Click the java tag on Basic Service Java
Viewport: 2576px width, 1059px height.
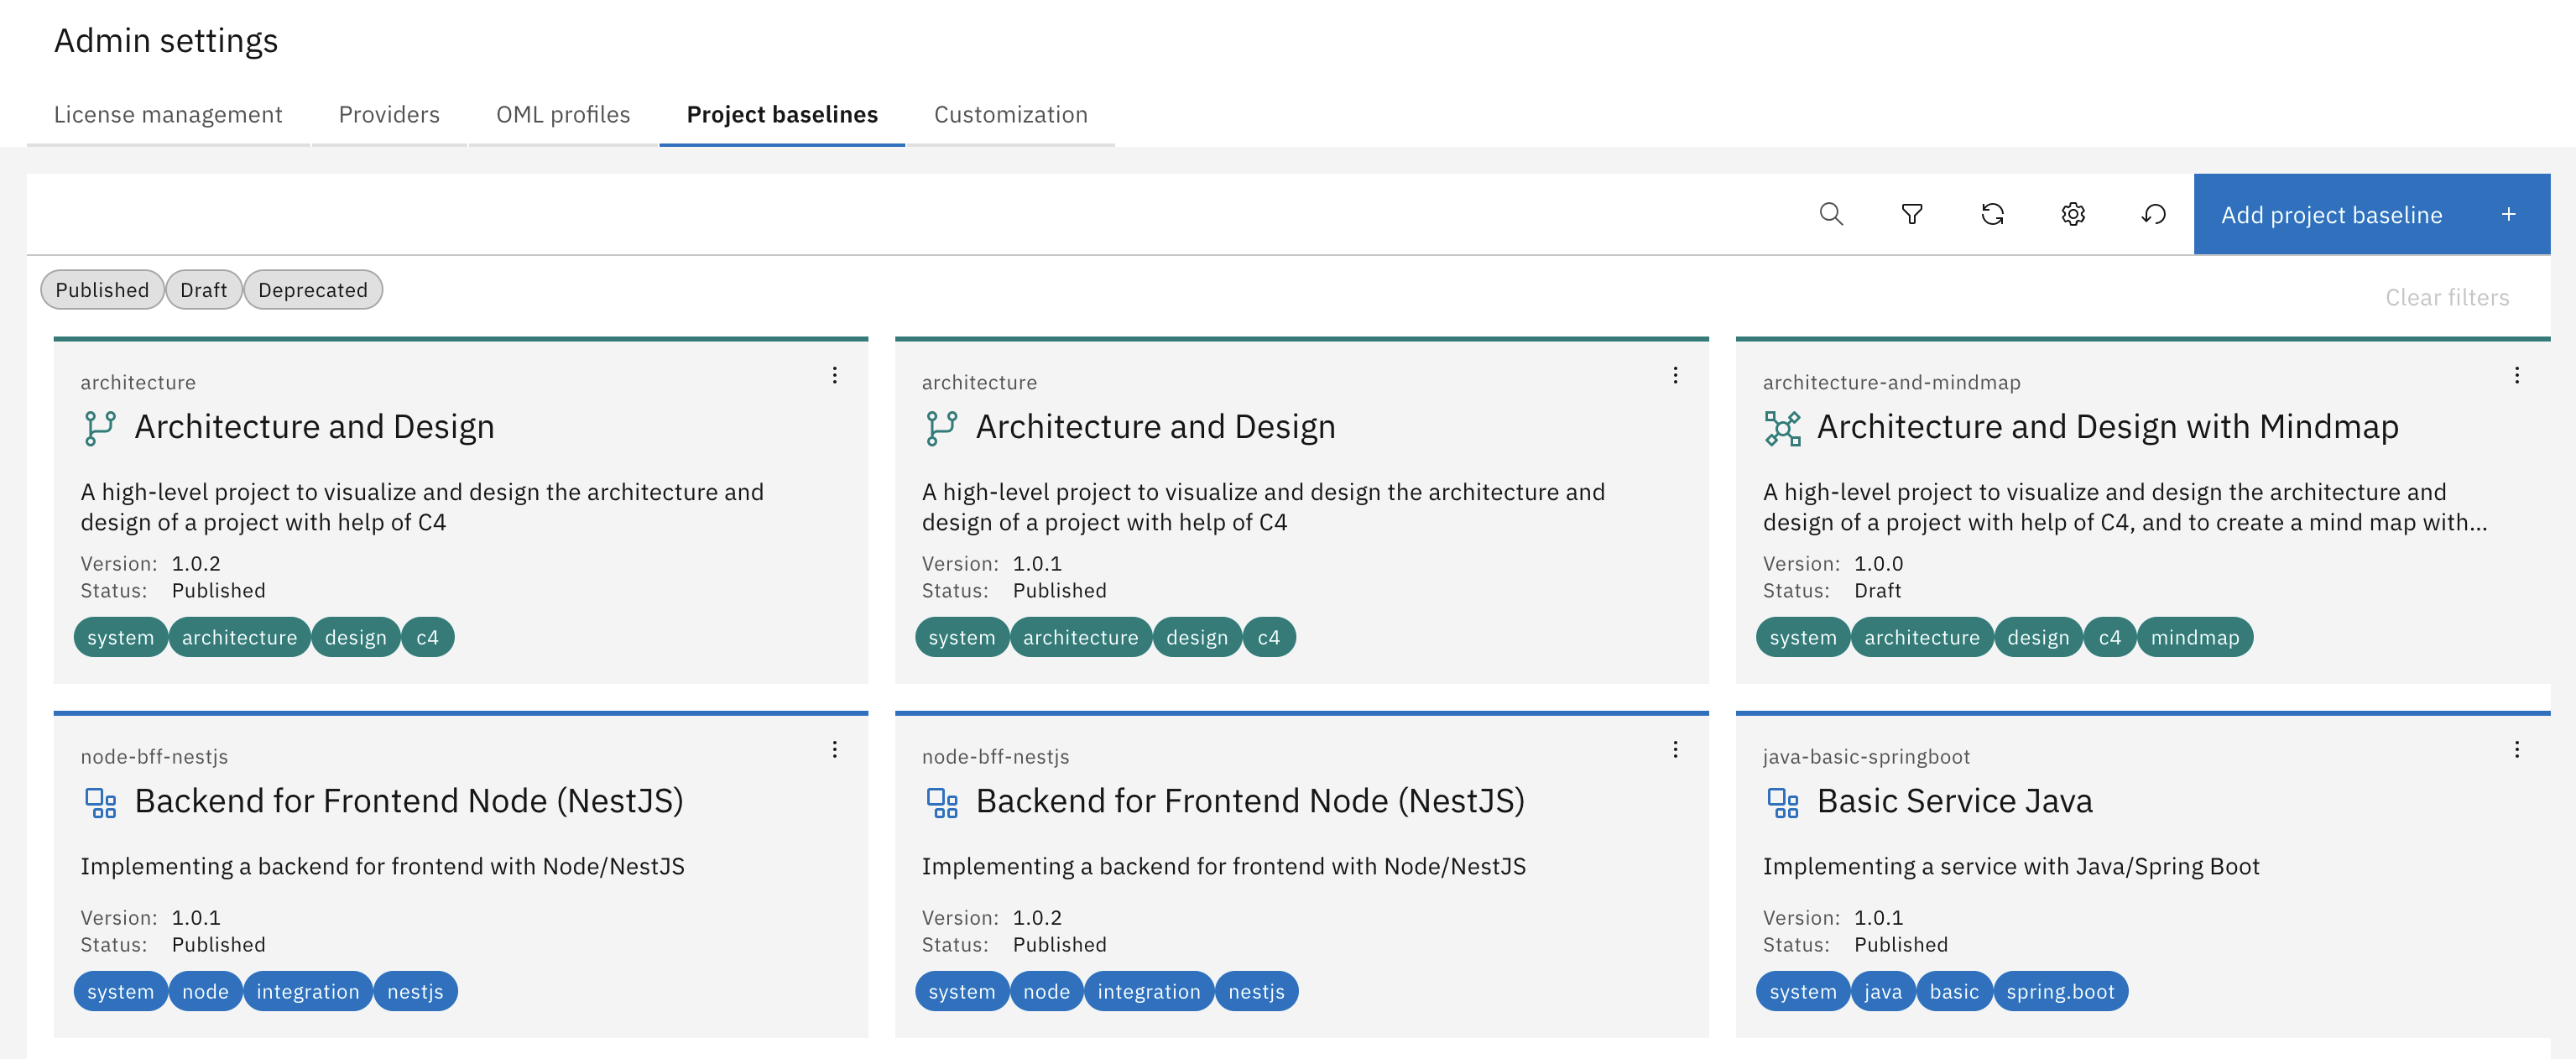pyautogui.click(x=1882, y=991)
